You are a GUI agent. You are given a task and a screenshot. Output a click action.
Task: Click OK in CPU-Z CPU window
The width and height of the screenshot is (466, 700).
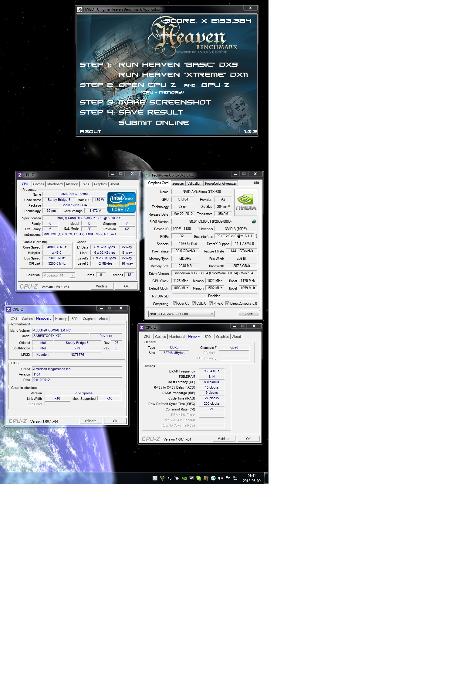point(126,286)
